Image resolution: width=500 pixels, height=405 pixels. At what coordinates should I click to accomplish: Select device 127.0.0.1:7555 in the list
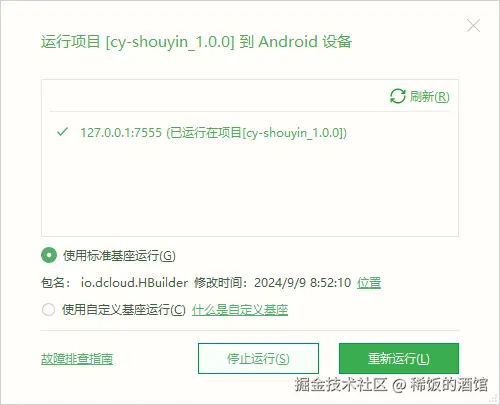point(213,133)
